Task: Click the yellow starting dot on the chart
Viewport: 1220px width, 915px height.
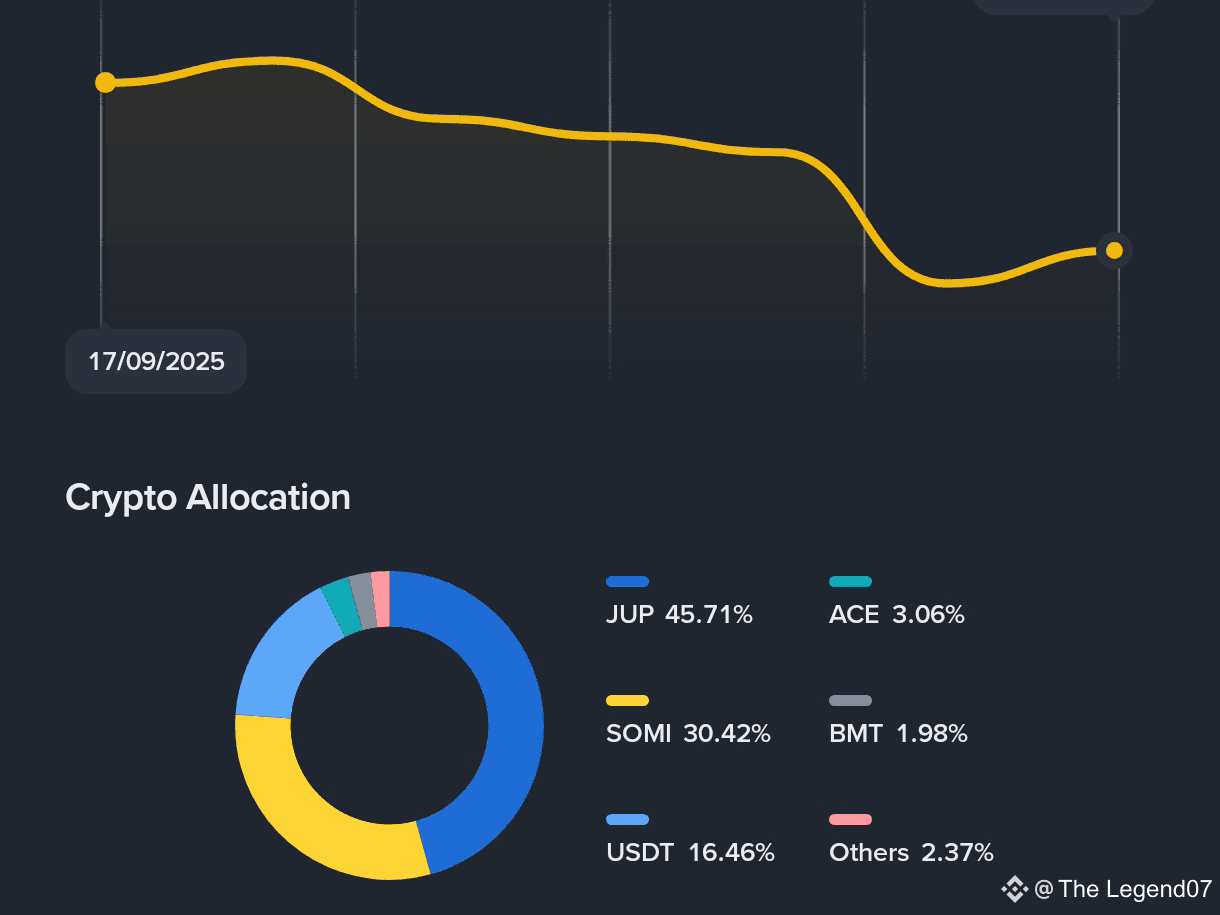Action: click(105, 82)
